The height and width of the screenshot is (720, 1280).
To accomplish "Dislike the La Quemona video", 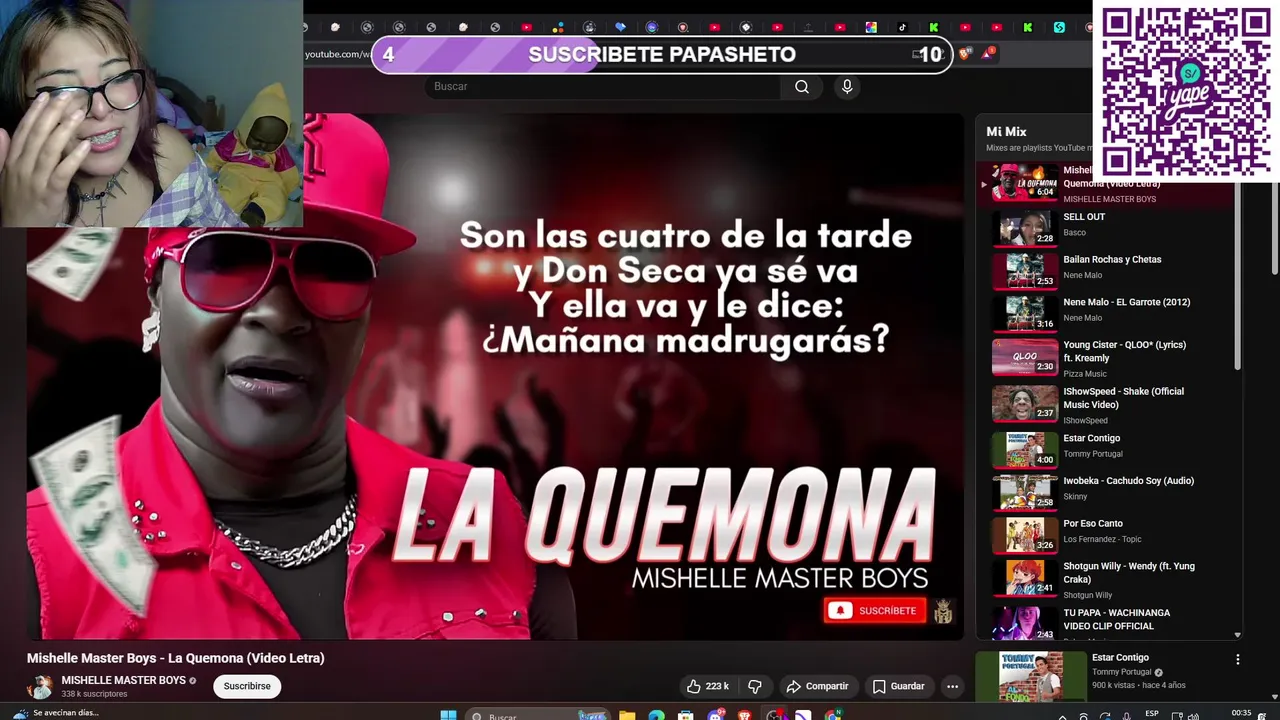I will [755, 686].
